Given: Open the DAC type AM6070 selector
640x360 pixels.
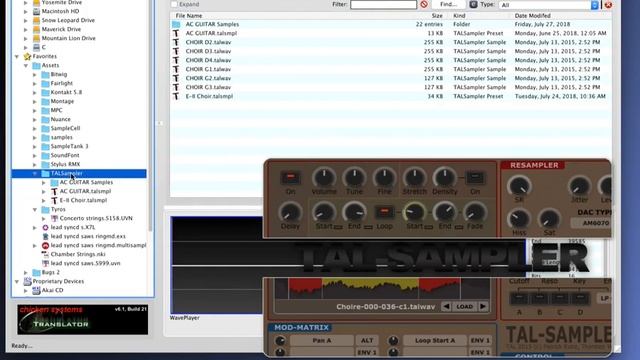Looking at the screenshot, I should [x=591, y=223].
